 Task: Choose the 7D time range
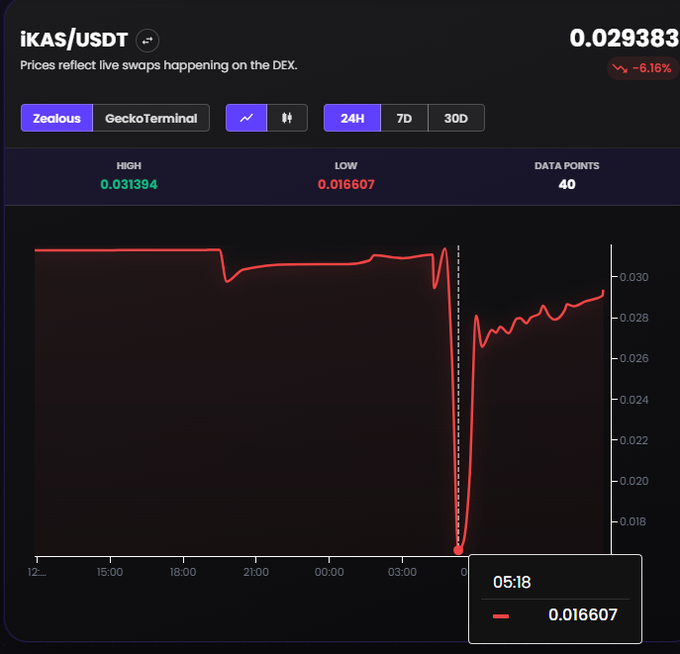[404, 118]
